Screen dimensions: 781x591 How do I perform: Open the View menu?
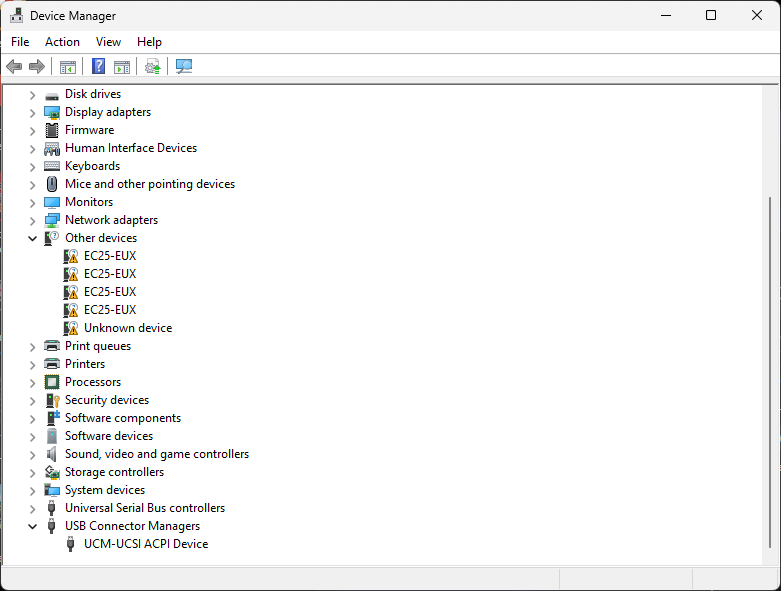108,42
